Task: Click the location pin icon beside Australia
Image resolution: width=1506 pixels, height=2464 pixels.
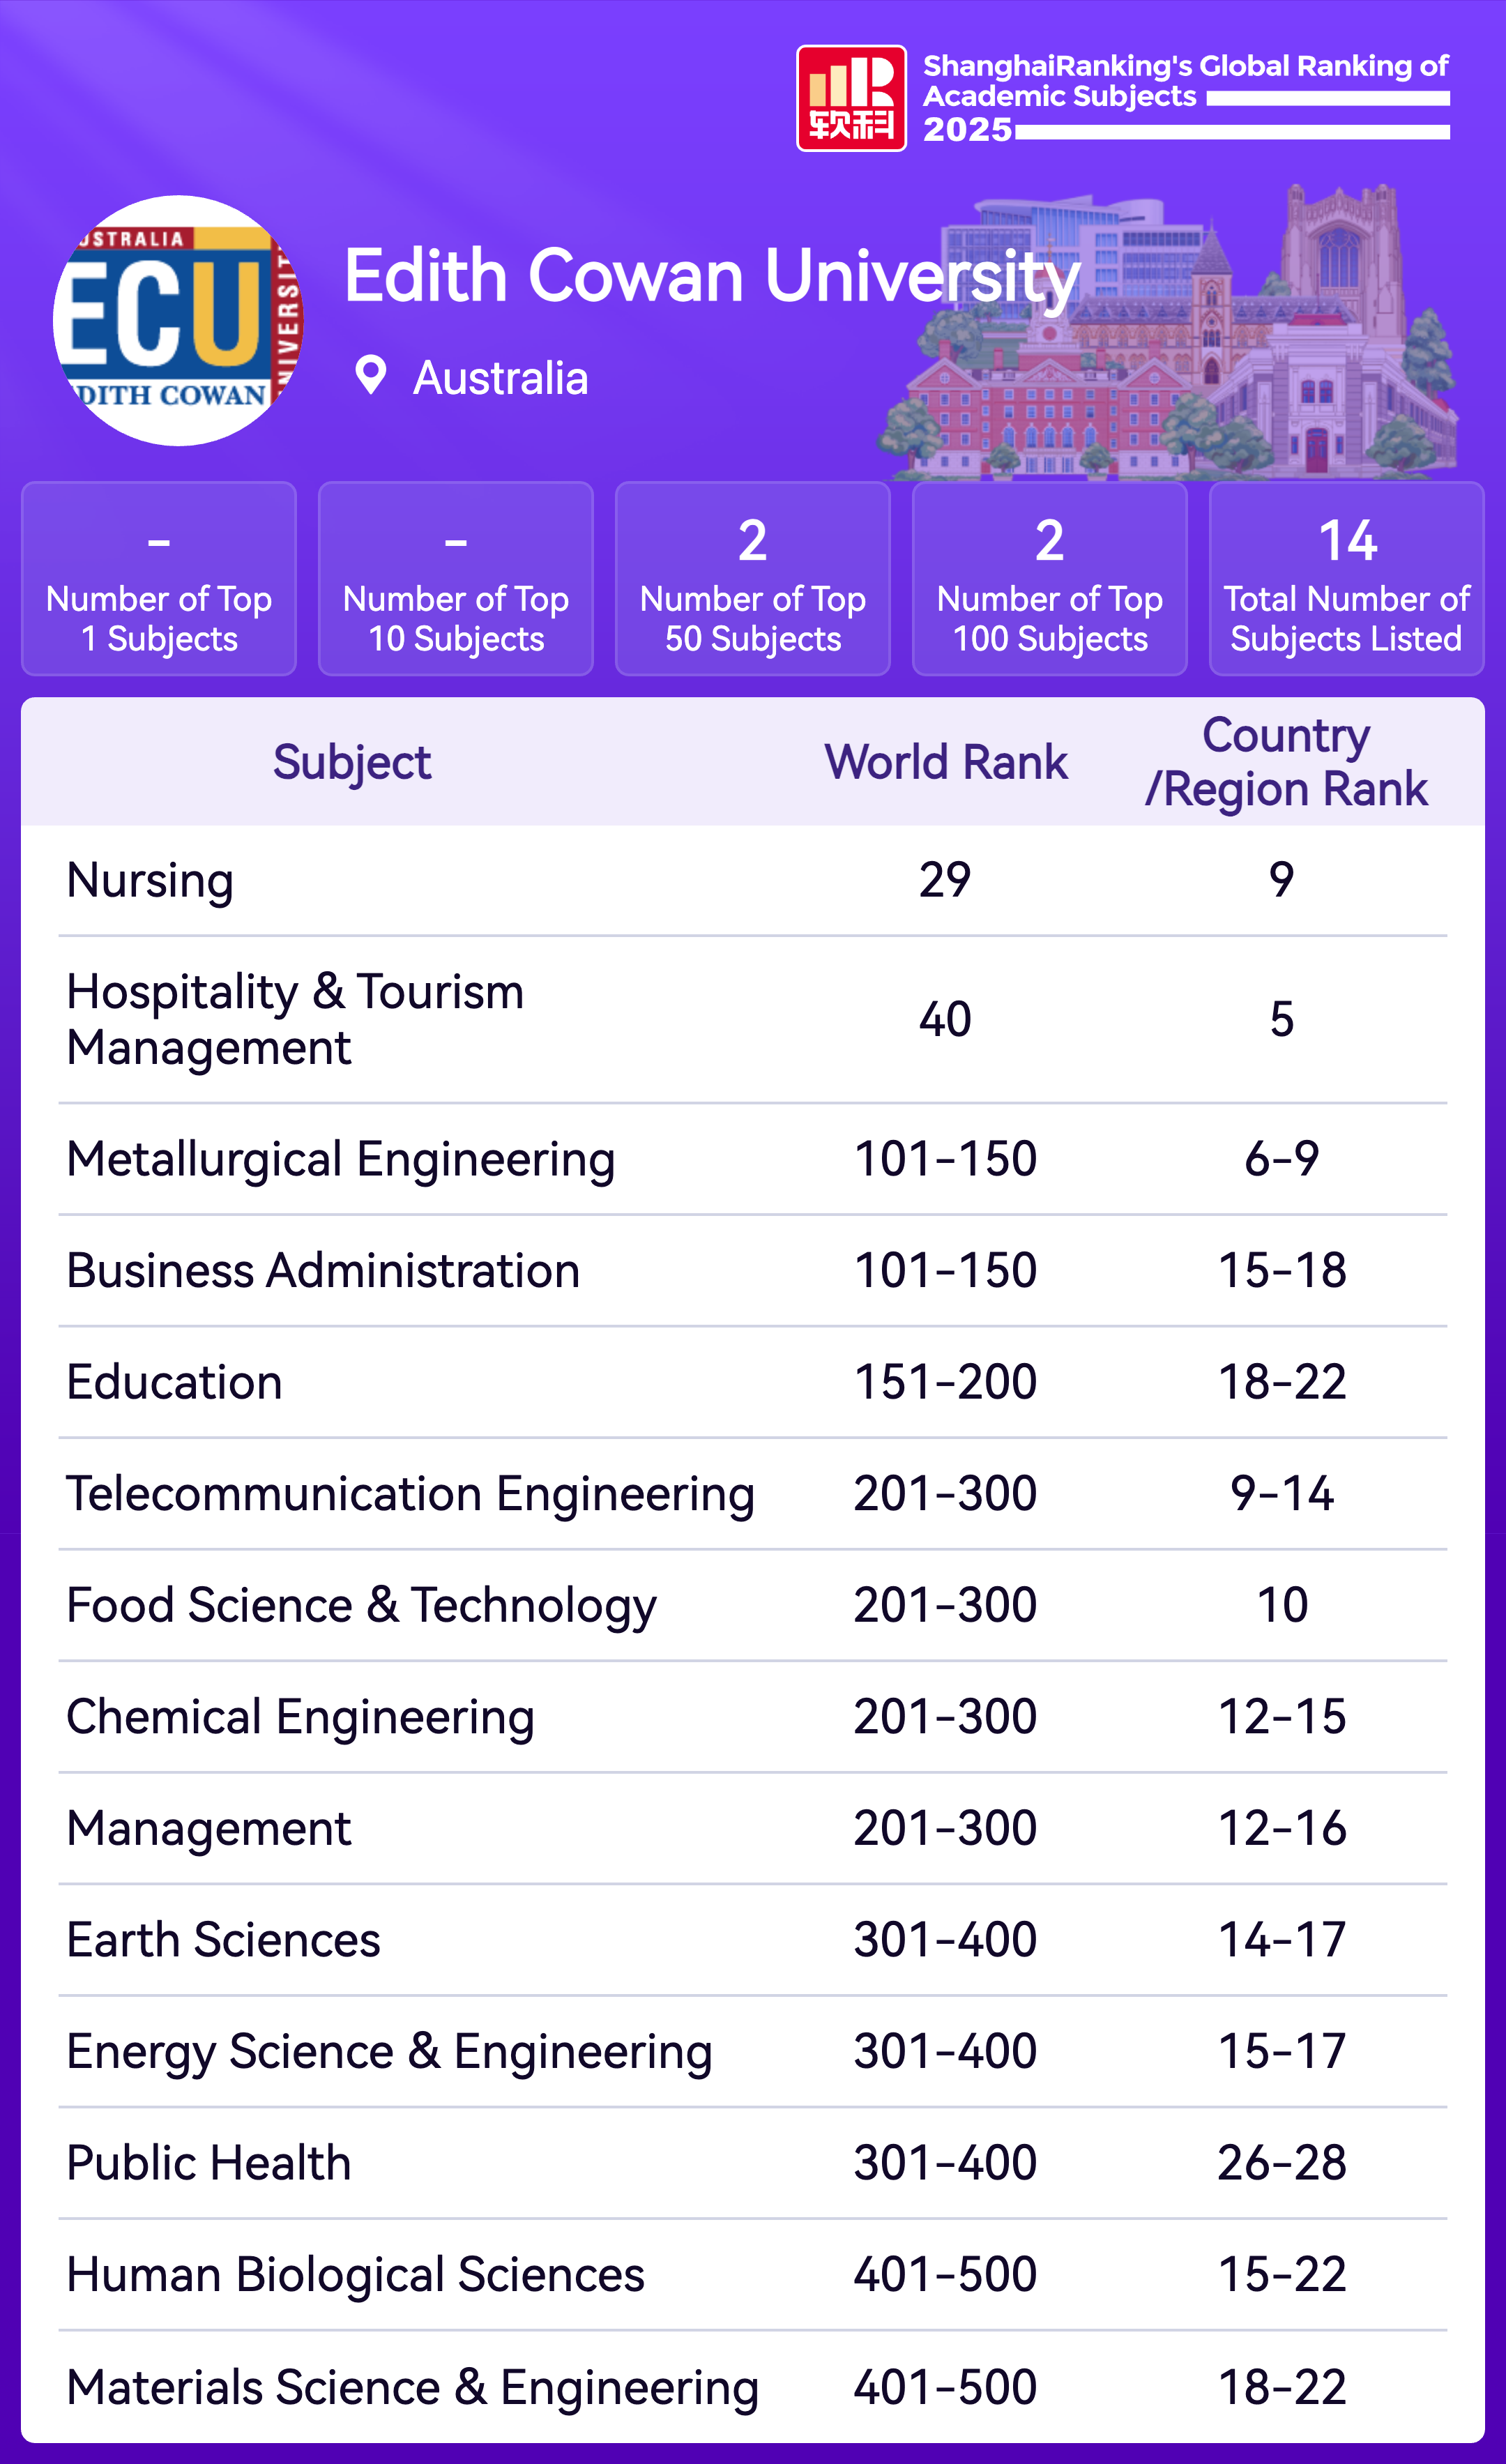Action: (x=370, y=376)
